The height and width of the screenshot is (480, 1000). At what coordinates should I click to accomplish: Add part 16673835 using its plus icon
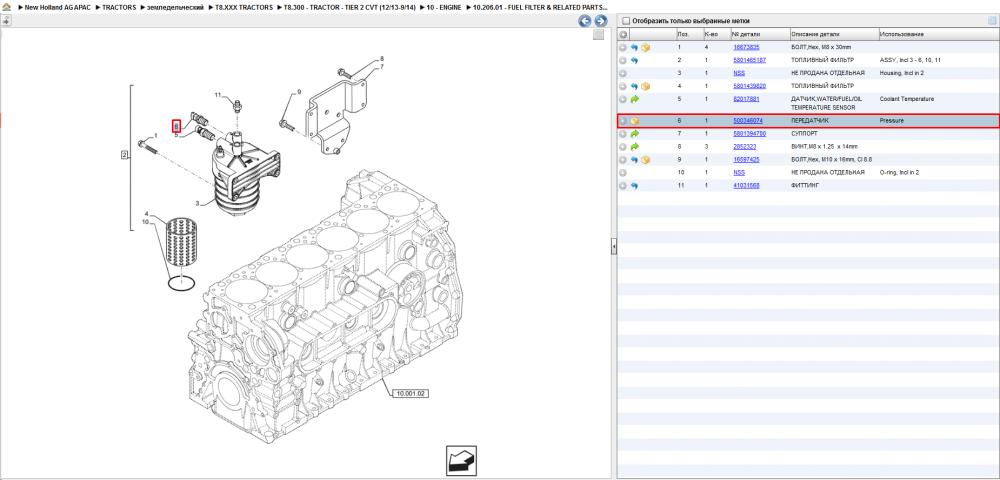coord(623,47)
